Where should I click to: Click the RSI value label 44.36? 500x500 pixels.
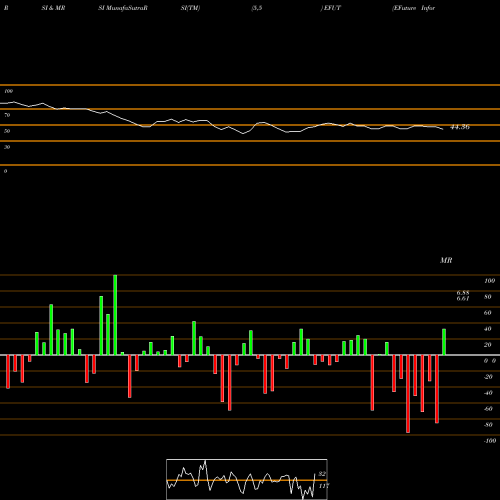tap(460, 127)
